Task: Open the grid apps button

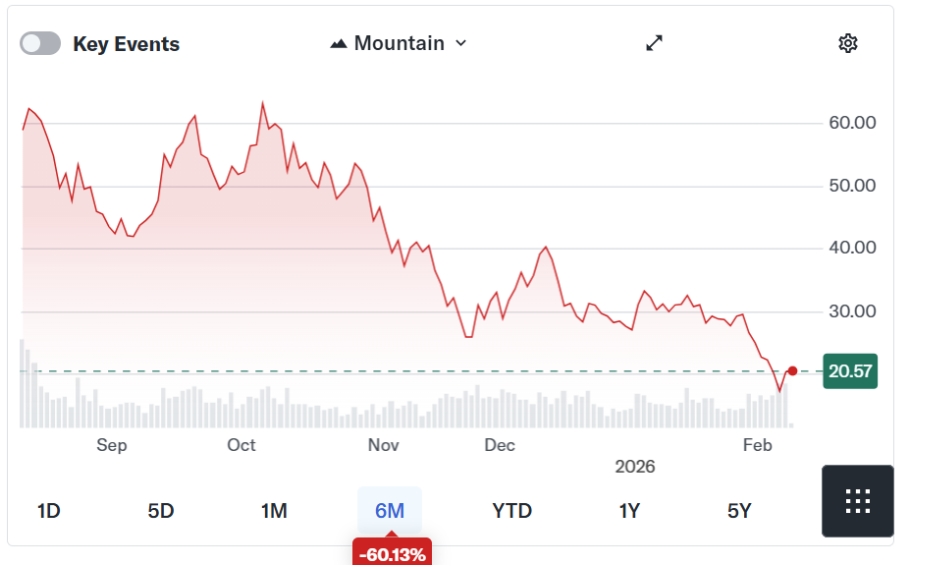Action: [x=857, y=501]
